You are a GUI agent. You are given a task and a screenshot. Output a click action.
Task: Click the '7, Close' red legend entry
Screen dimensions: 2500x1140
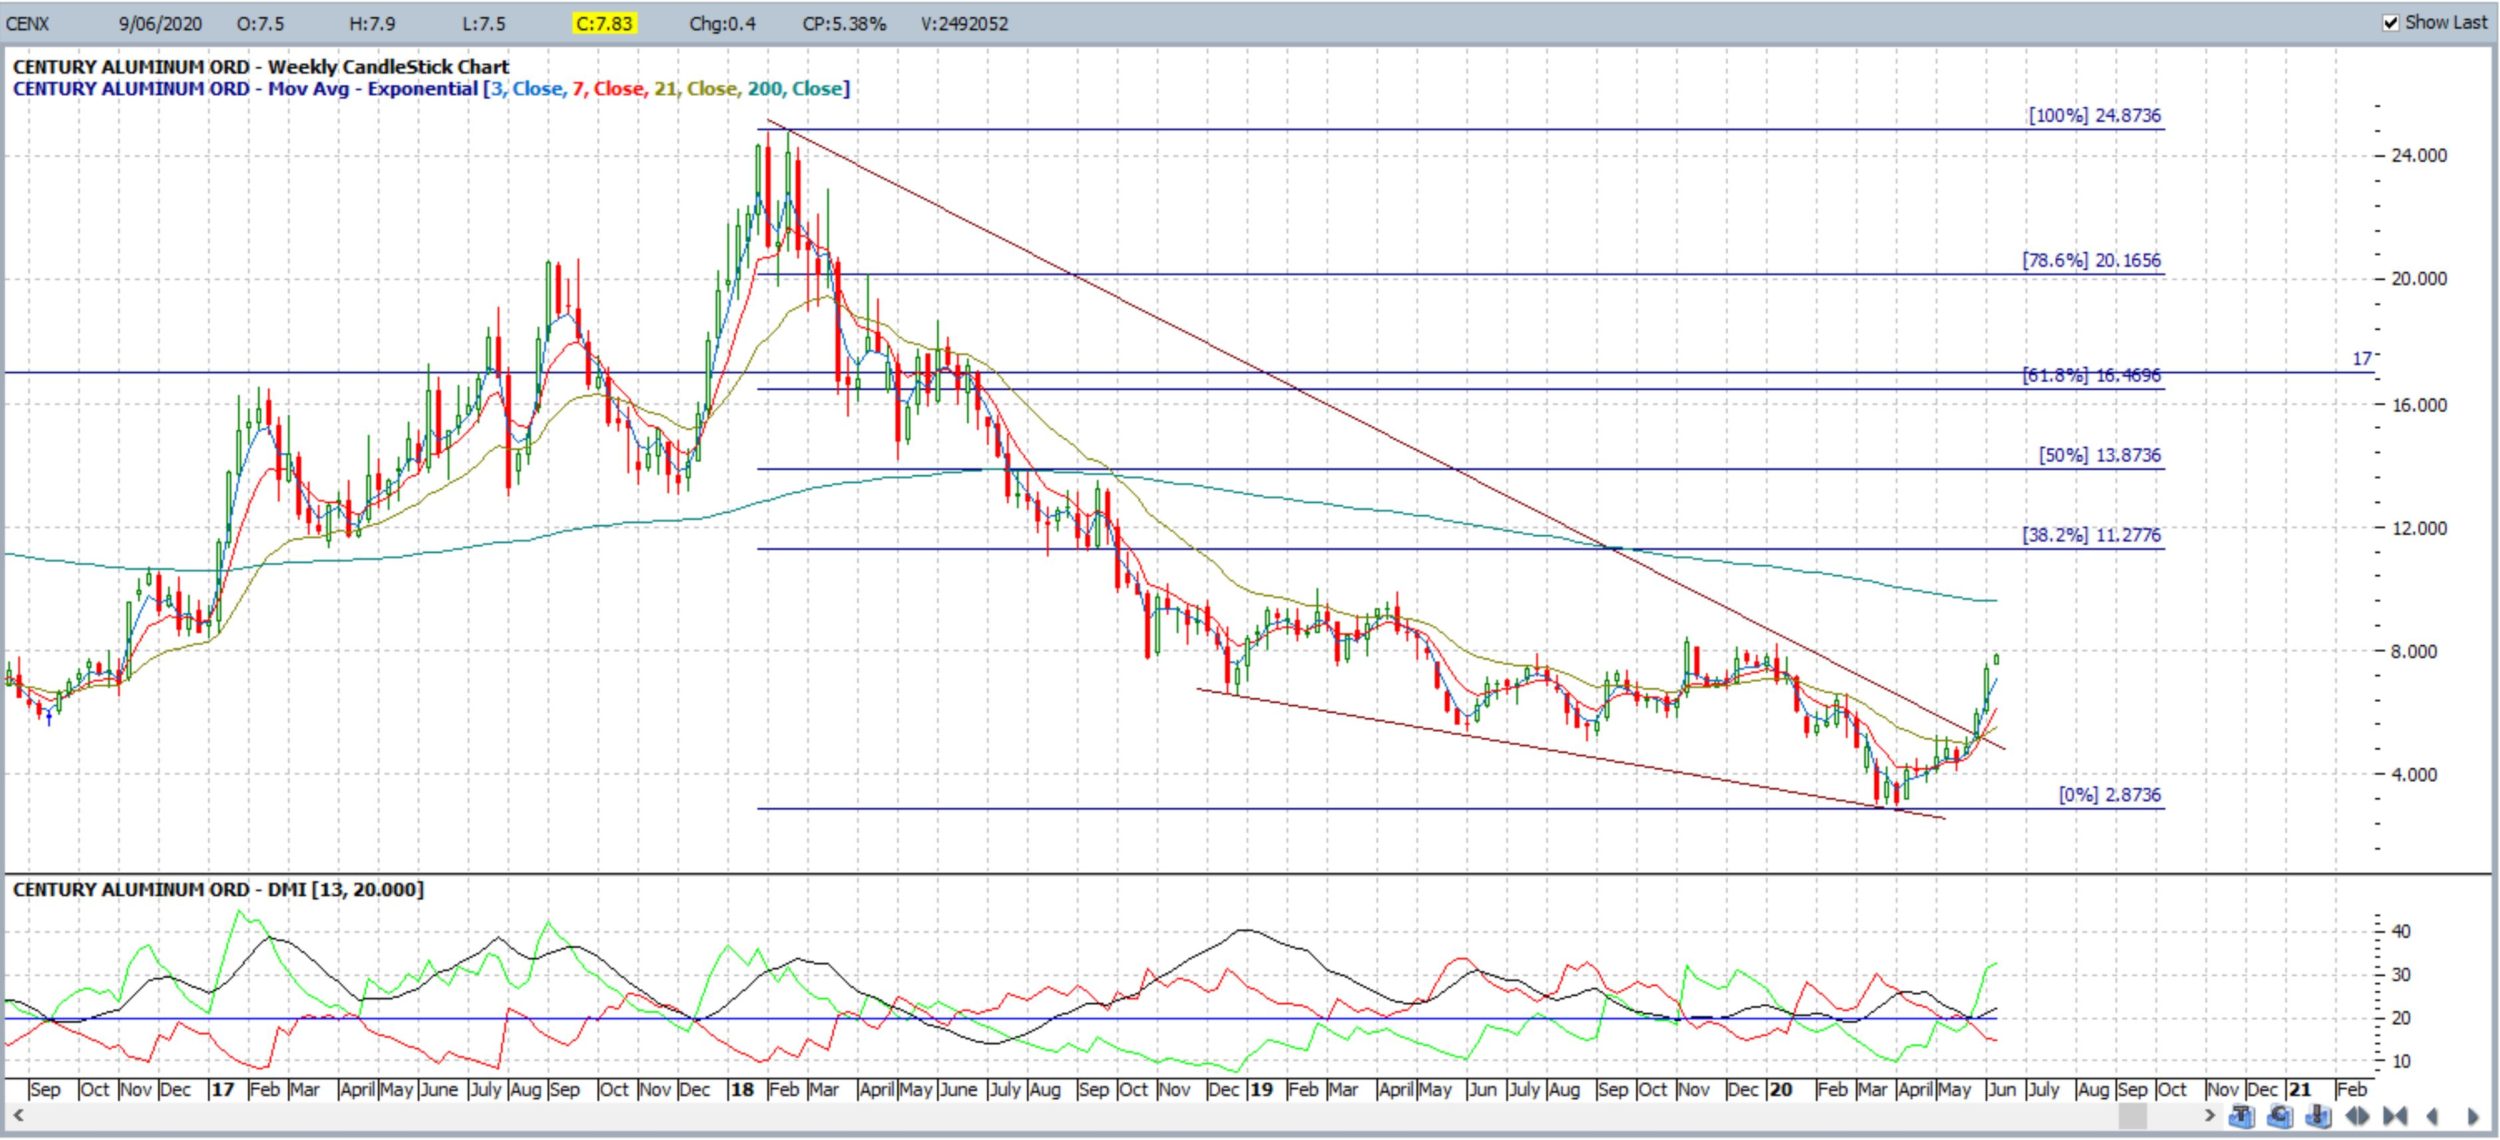click(x=608, y=89)
